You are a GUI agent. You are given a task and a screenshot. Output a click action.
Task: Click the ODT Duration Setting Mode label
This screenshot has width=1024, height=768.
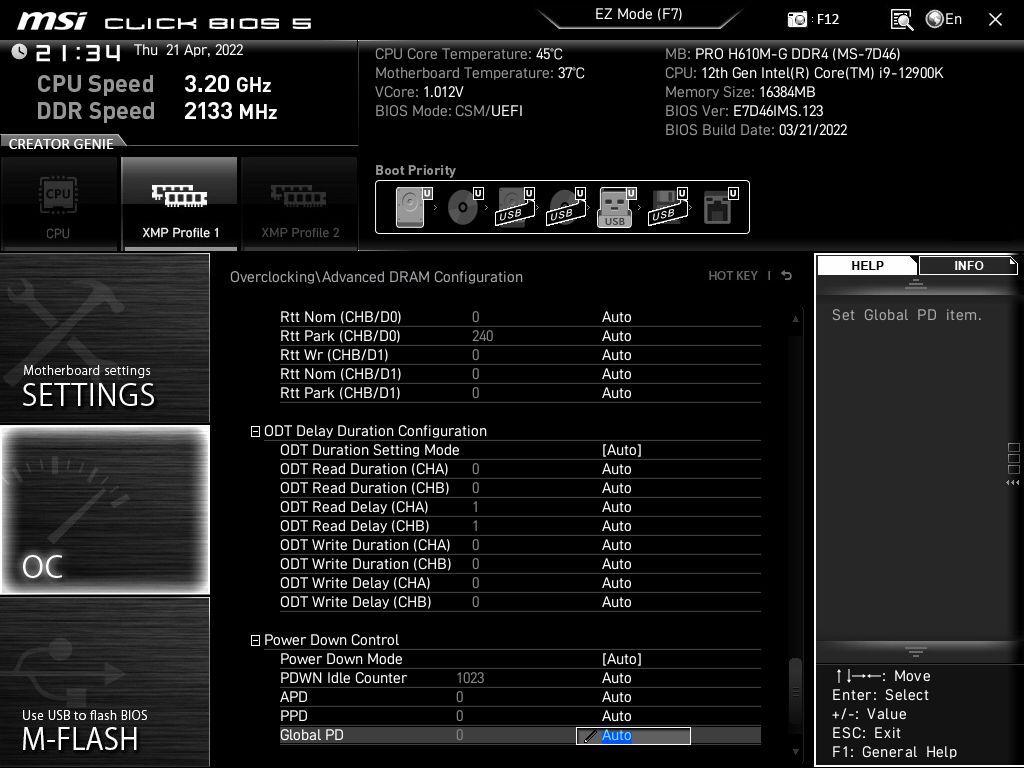[370, 450]
